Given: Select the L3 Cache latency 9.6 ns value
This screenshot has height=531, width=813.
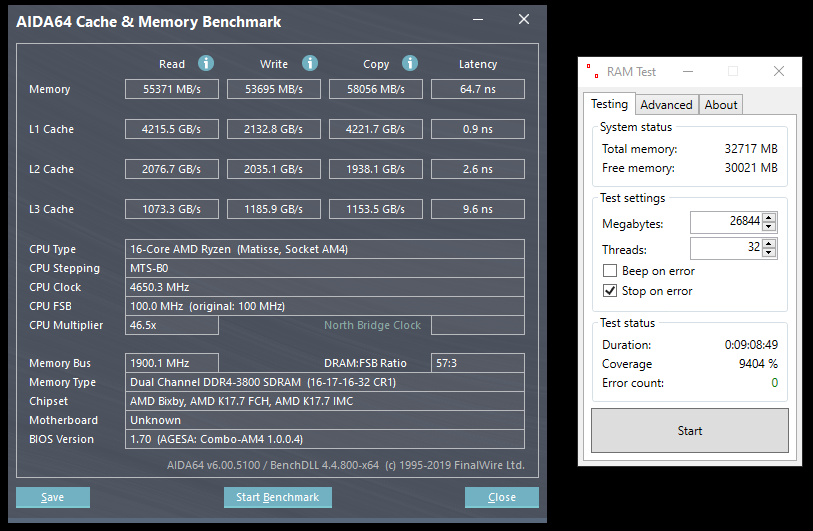Looking at the screenshot, I should pyautogui.click(x=478, y=209).
